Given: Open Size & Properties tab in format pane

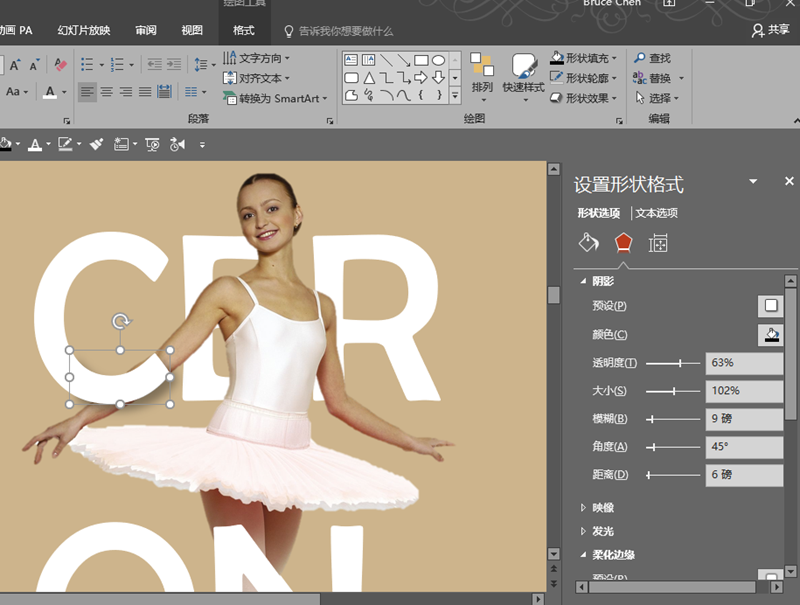Looking at the screenshot, I should 658,243.
